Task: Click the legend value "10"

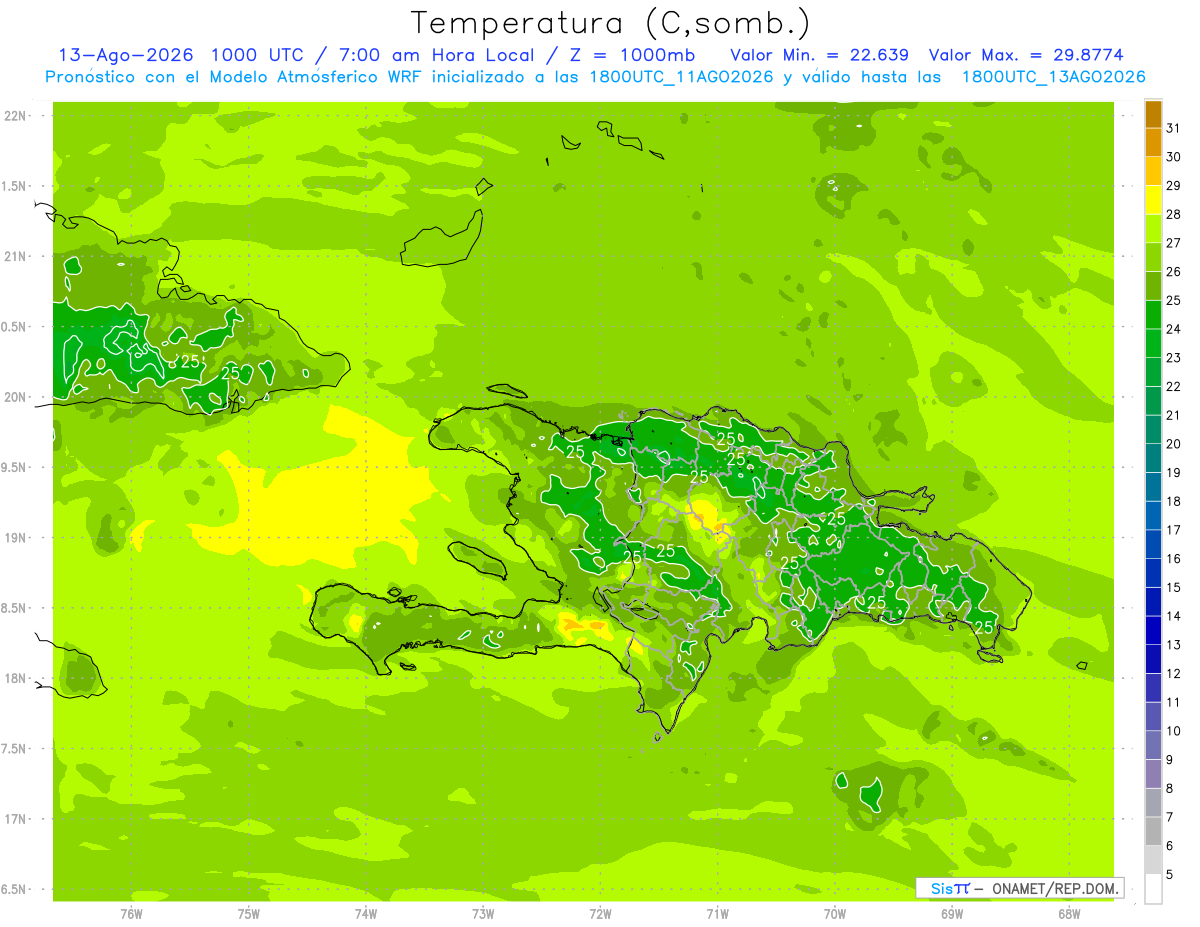Action: pos(1174,731)
